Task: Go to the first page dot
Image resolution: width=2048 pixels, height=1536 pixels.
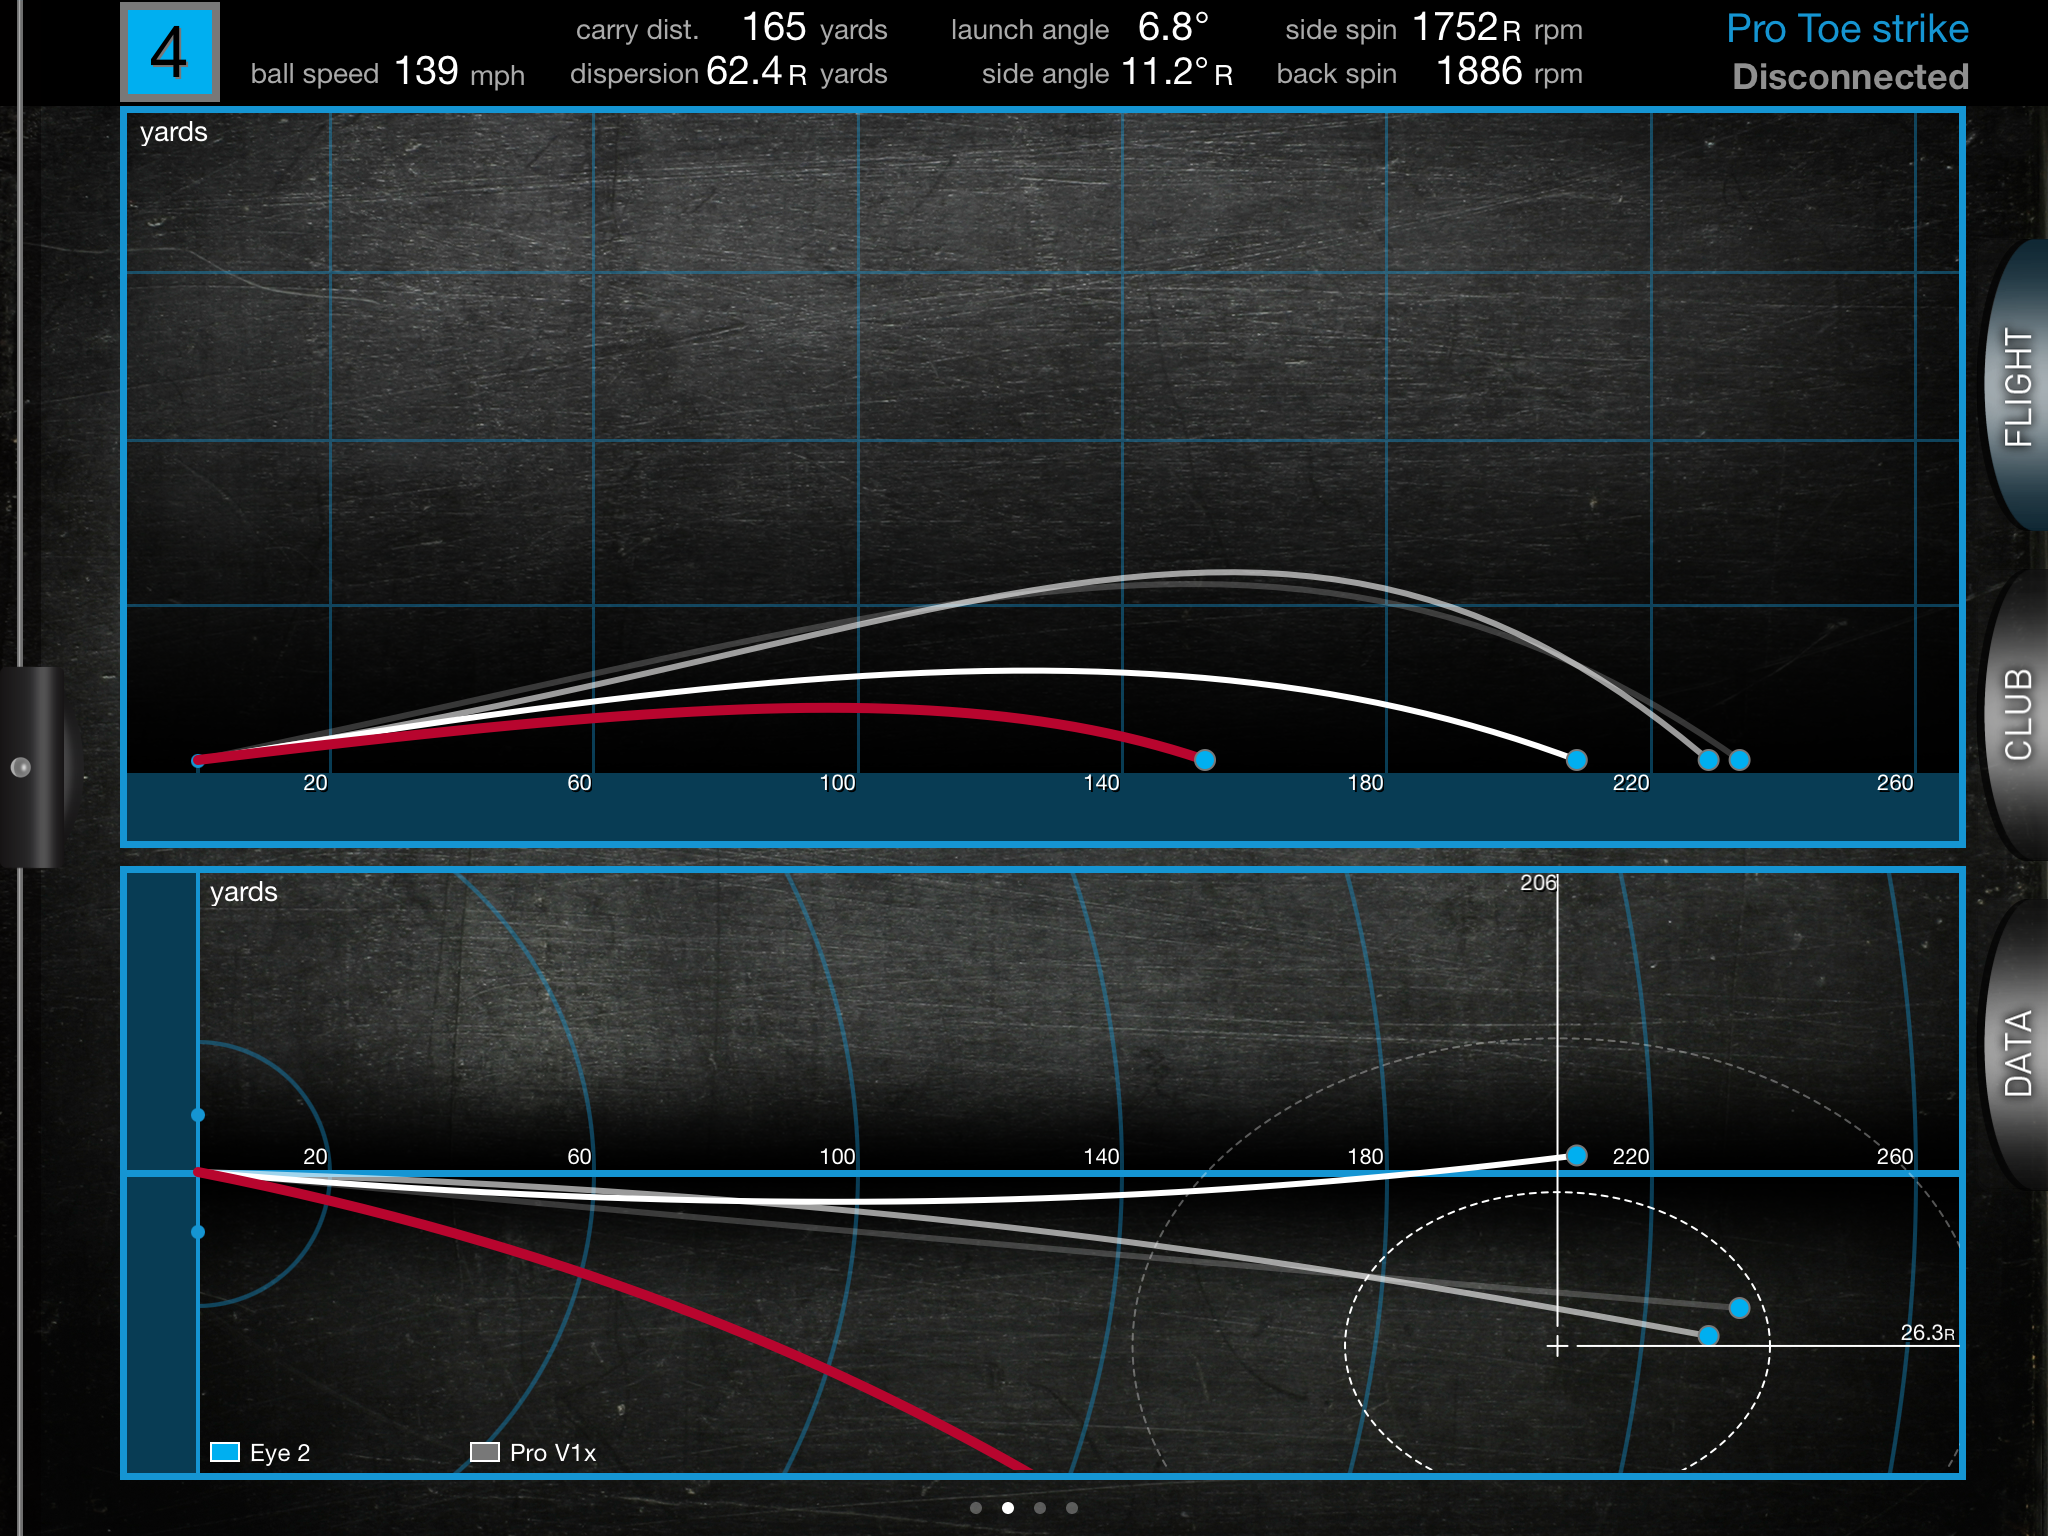Action: click(x=976, y=1508)
